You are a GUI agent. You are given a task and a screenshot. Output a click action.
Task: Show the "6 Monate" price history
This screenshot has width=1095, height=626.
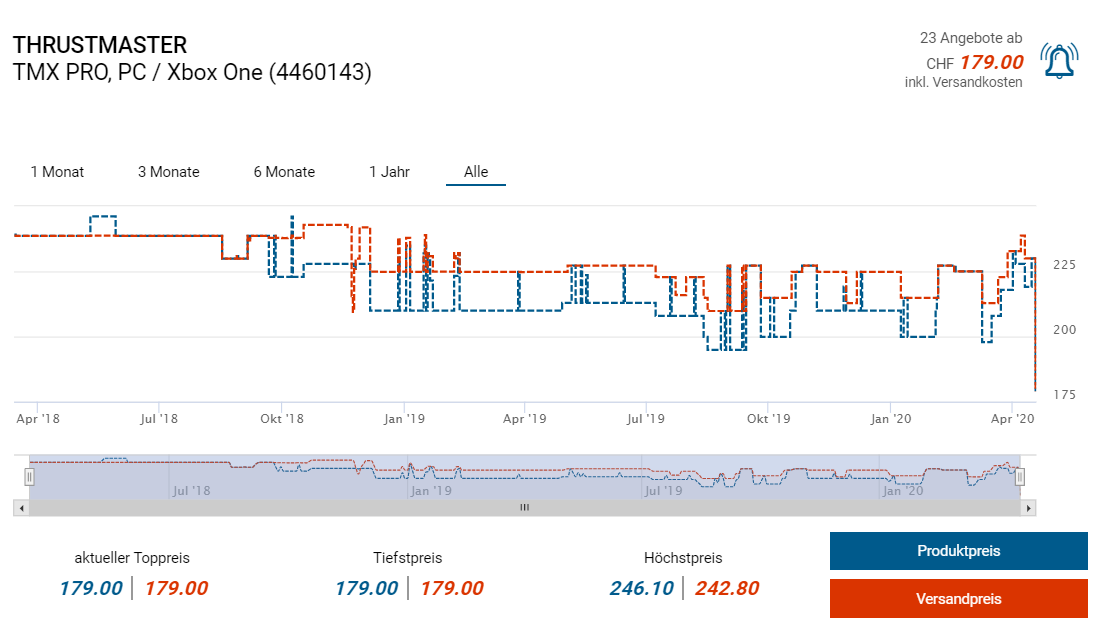coord(284,172)
